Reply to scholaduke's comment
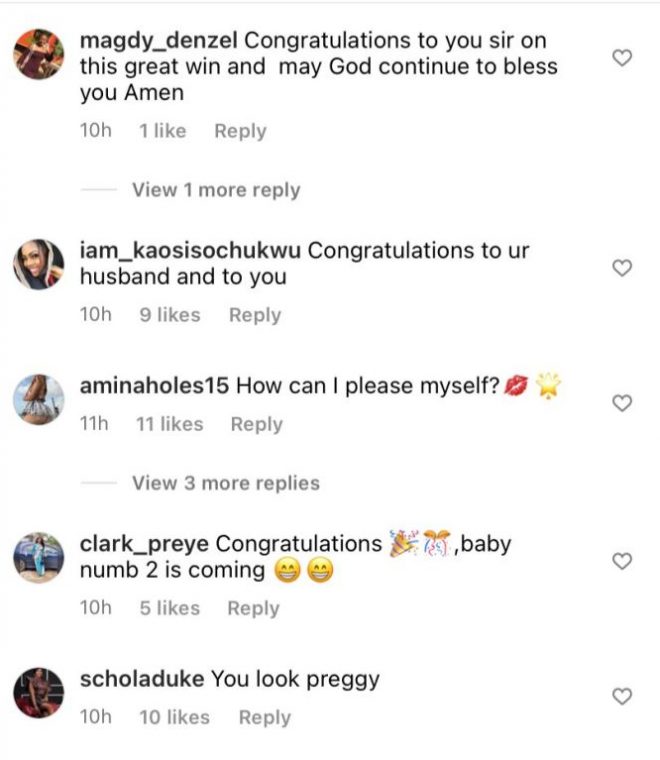Screen dimensions: 660x760 (264, 717)
